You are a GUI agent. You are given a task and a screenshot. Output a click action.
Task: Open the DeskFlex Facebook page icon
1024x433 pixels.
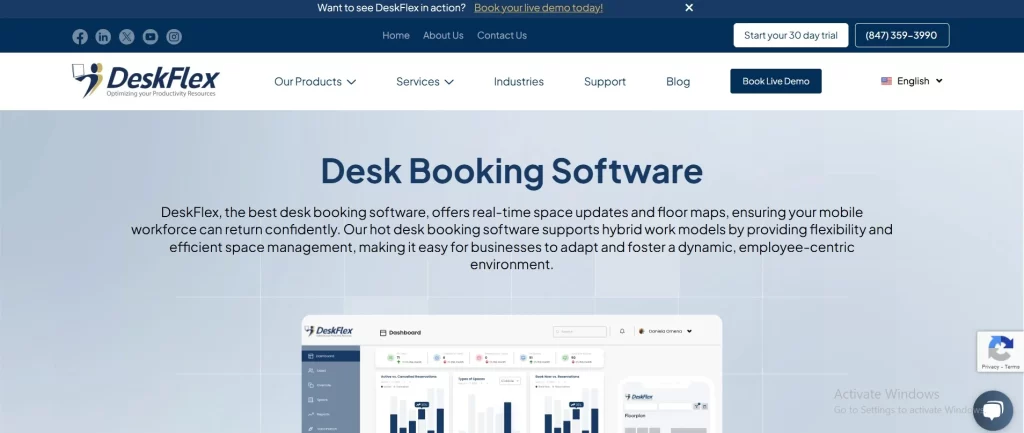pos(80,37)
